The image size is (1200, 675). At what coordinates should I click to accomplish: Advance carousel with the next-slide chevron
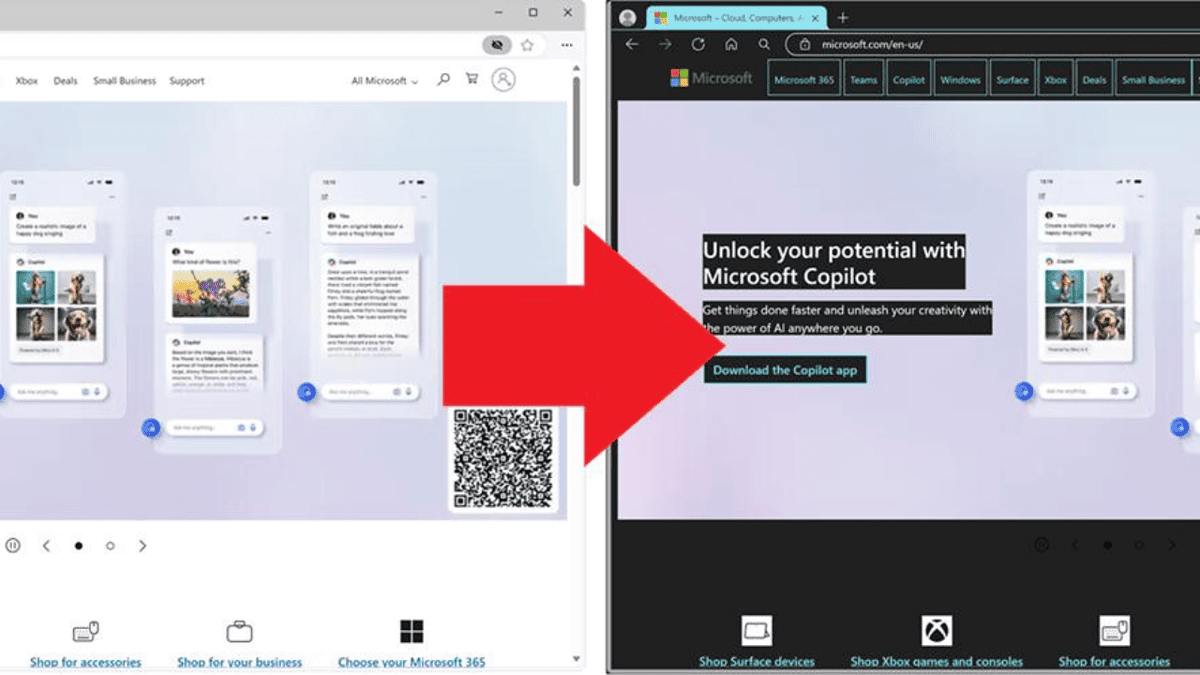coord(142,545)
